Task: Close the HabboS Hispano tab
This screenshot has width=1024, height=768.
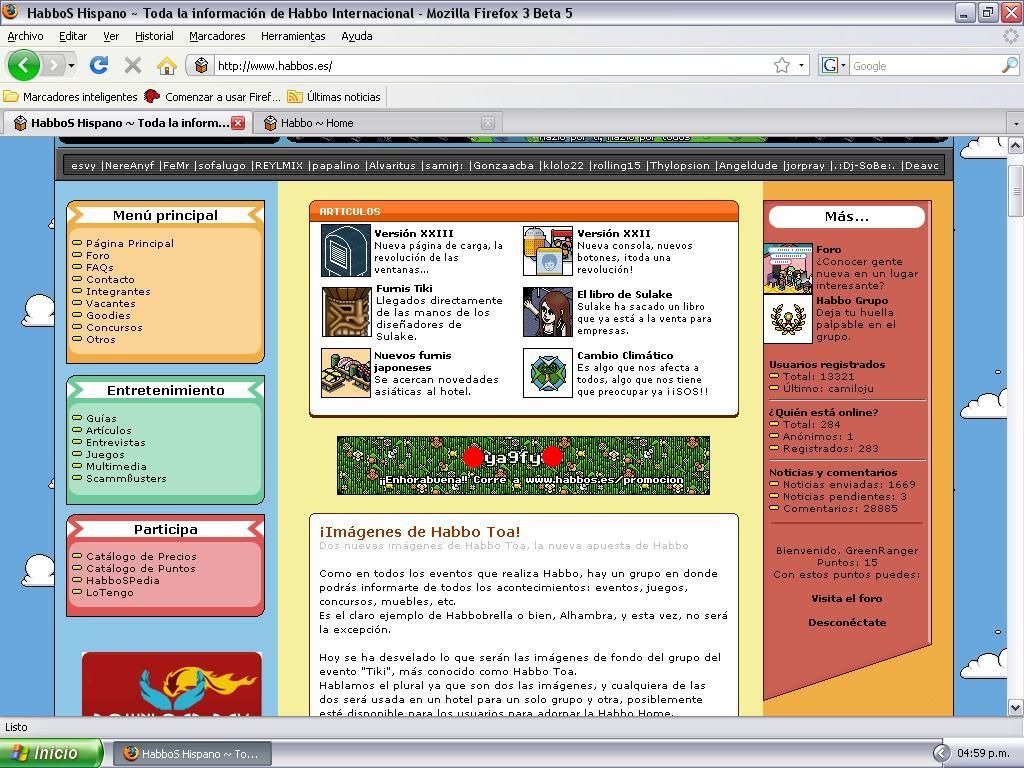Action: pyautogui.click(x=238, y=123)
